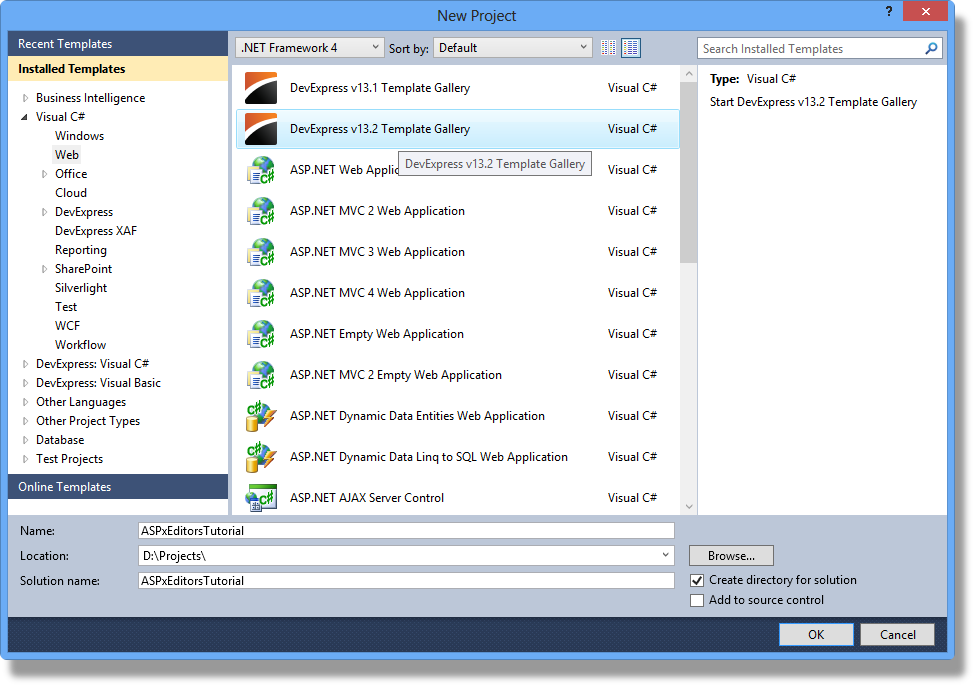Click the ASP.NET Web Application template icon
Viewport: 975px width, 687px height.
click(261, 170)
